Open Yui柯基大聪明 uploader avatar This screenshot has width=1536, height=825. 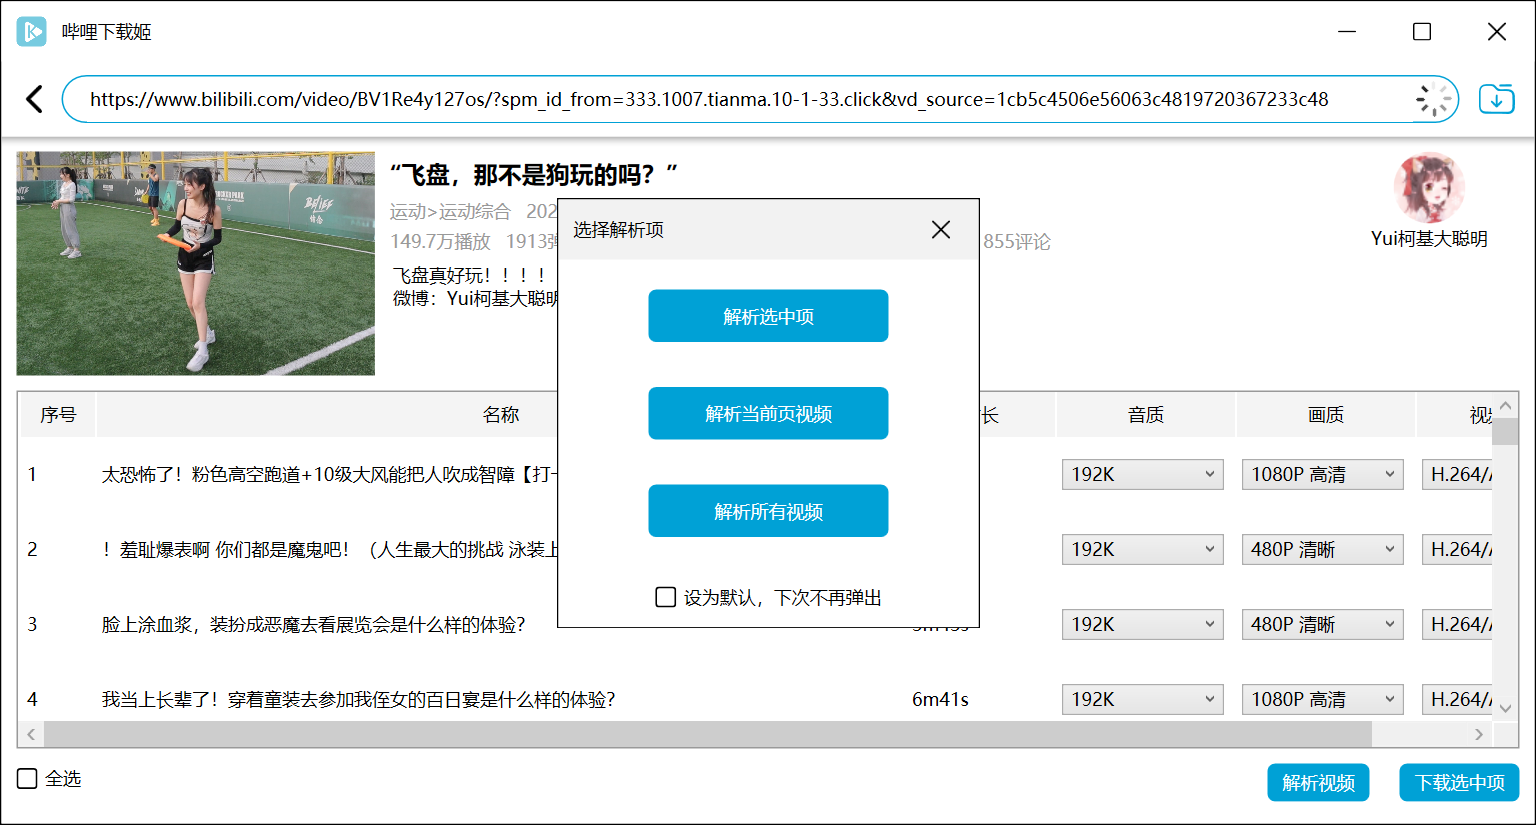[x=1428, y=188]
